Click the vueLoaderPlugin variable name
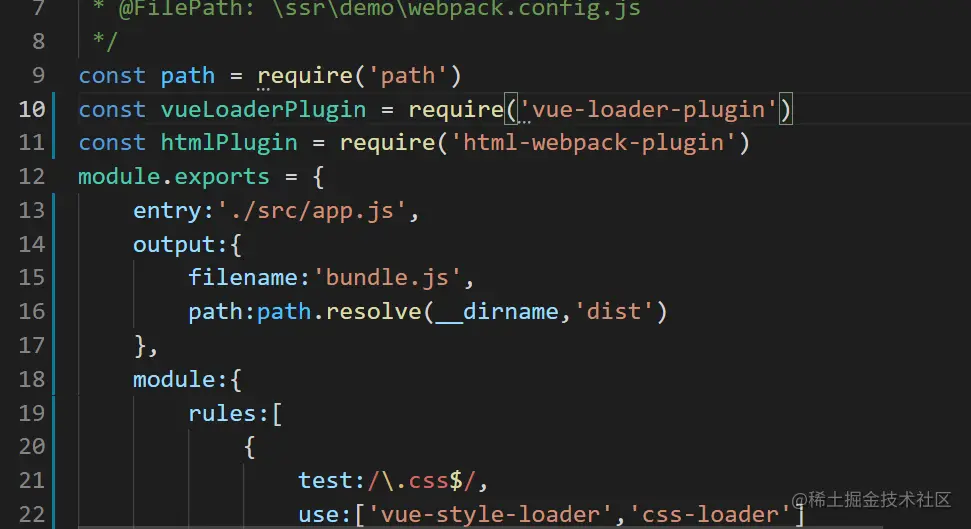This screenshot has height=529, width=971. click(x=263, y=110)
